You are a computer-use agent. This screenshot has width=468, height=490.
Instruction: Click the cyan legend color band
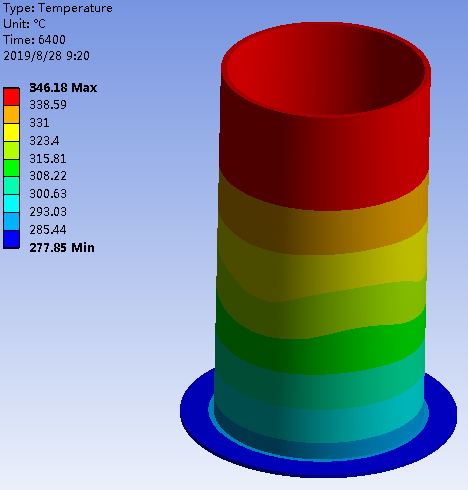pos(11,204)
